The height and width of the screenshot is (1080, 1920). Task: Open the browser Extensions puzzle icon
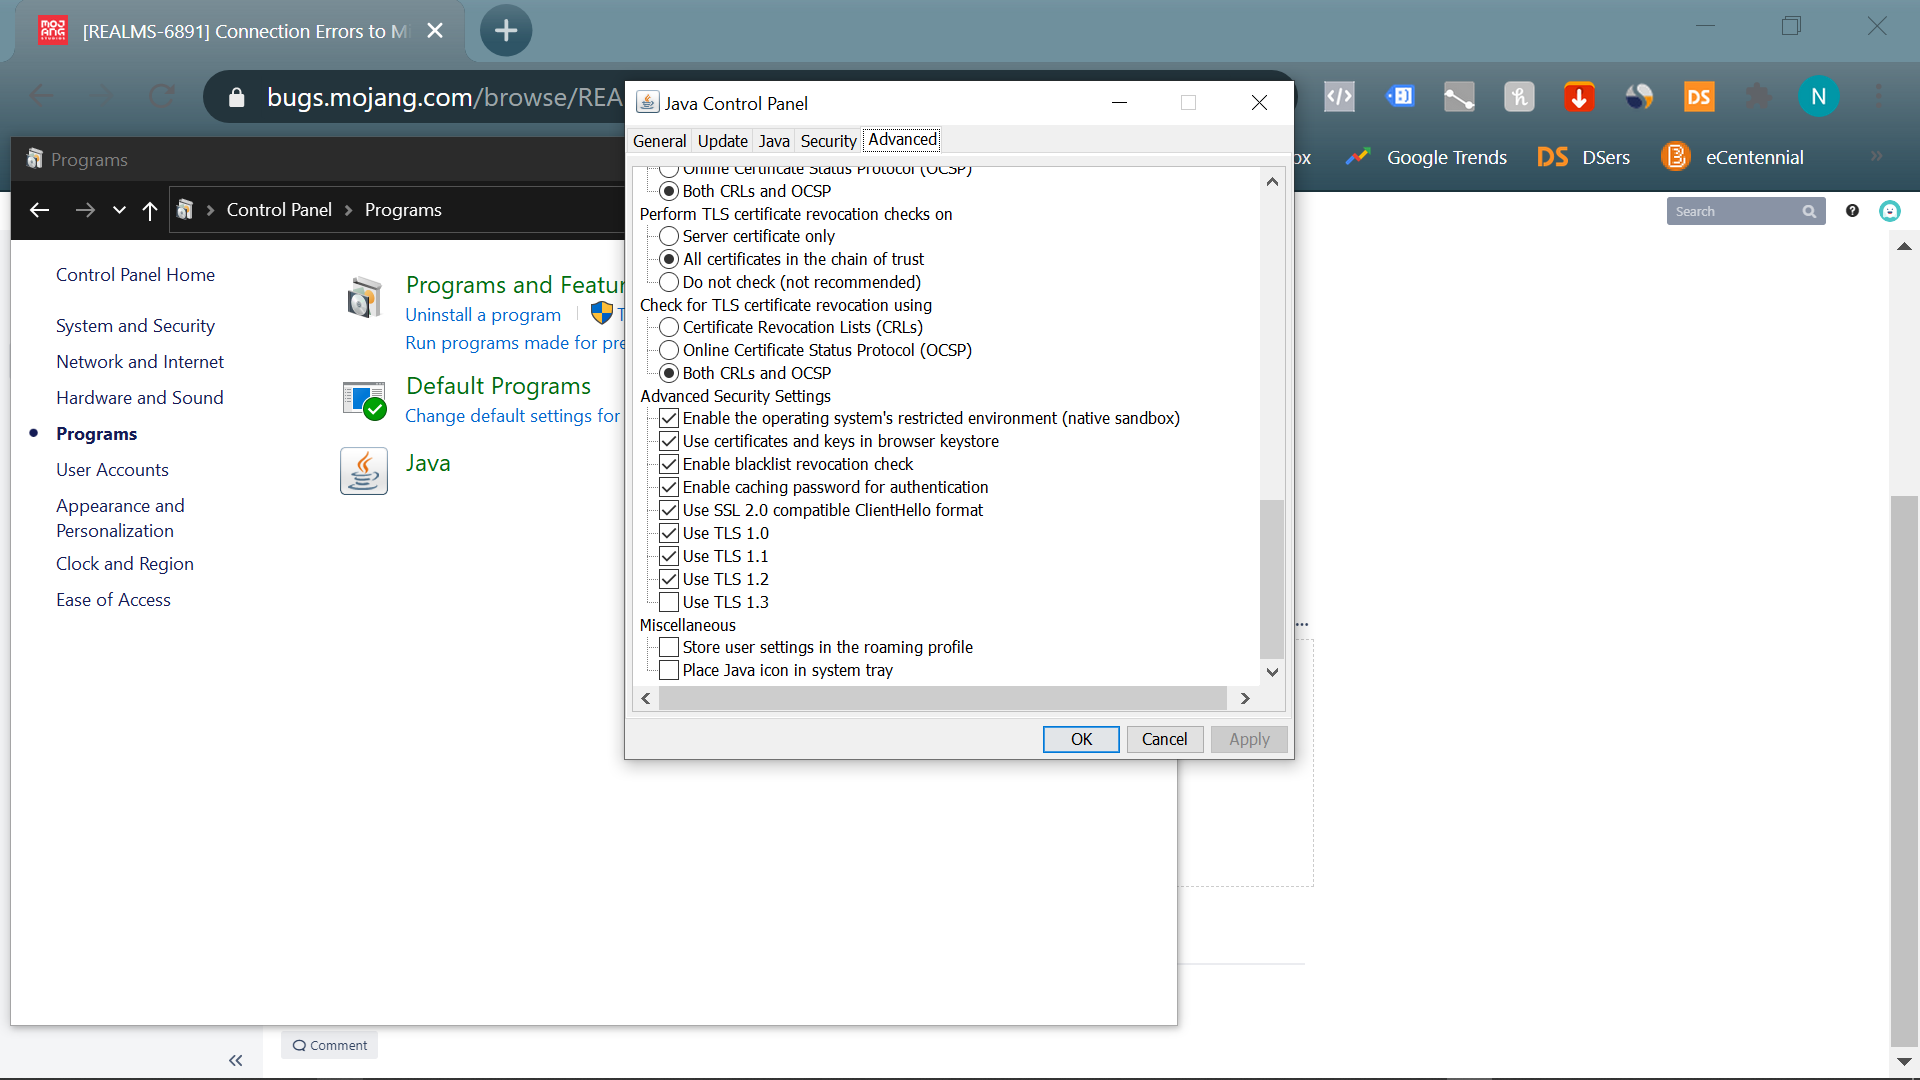[x=1758, y=97]
